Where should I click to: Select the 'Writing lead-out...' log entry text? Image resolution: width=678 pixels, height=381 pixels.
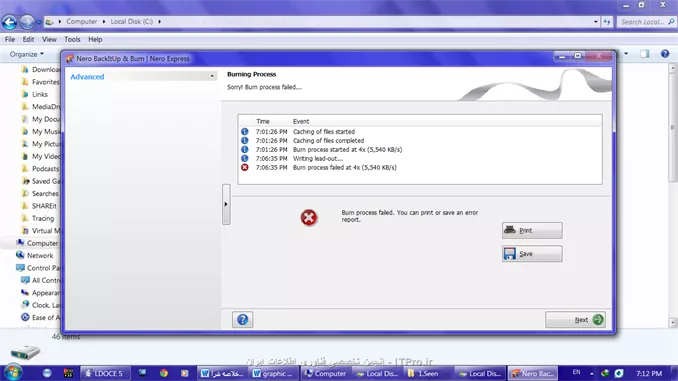(x=318, y=158)
